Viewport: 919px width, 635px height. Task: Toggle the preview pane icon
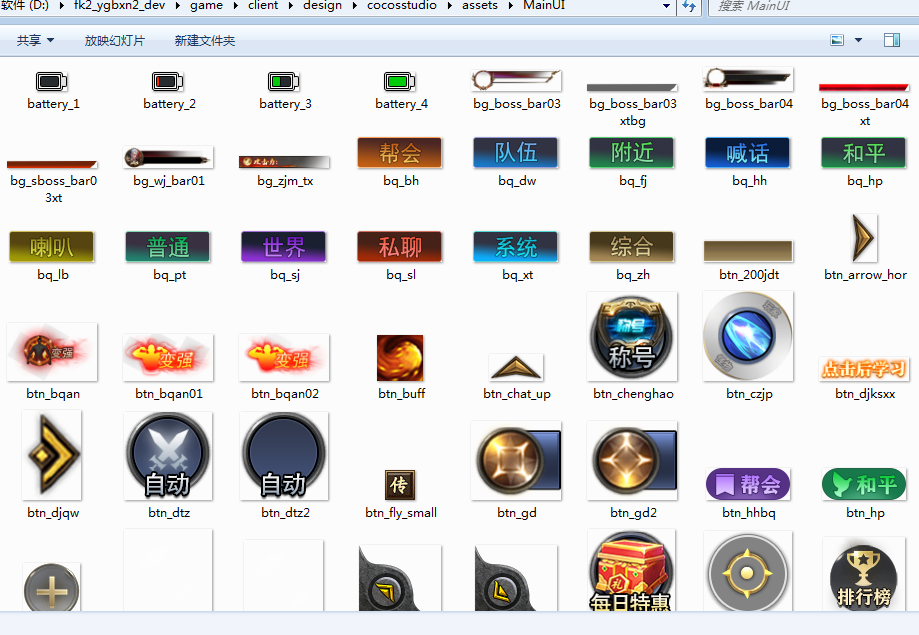click(x=892, y=40)
